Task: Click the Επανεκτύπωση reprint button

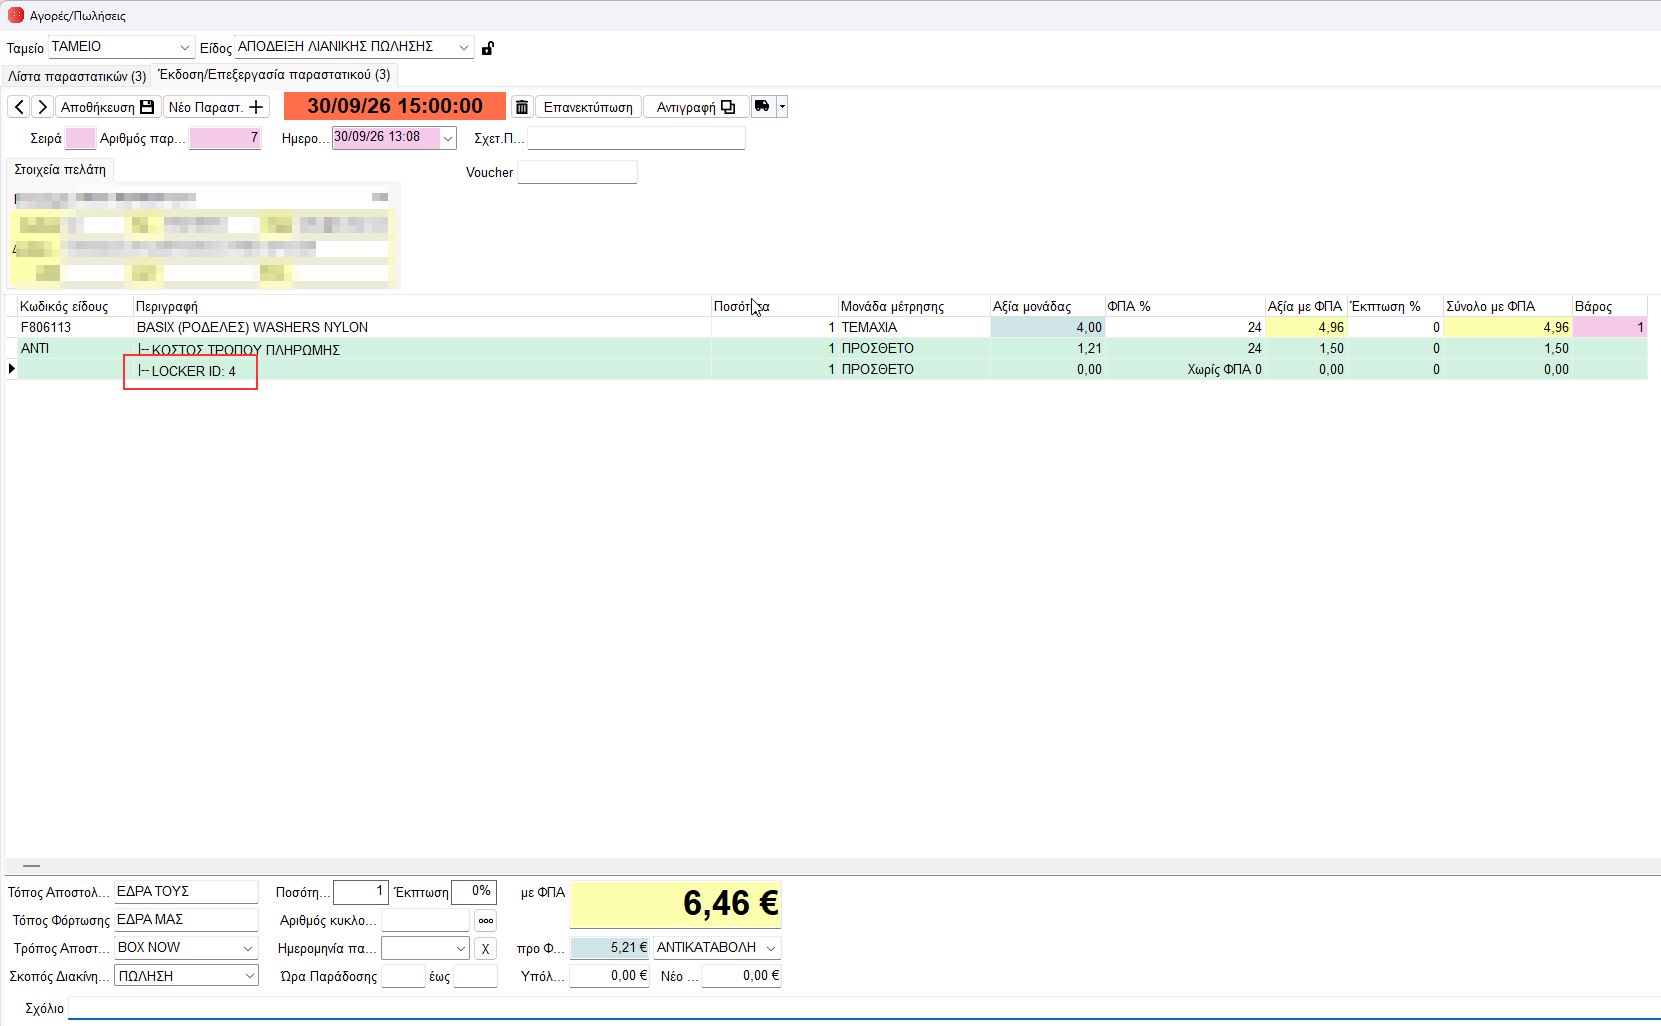Action: (x=588, y=107)
